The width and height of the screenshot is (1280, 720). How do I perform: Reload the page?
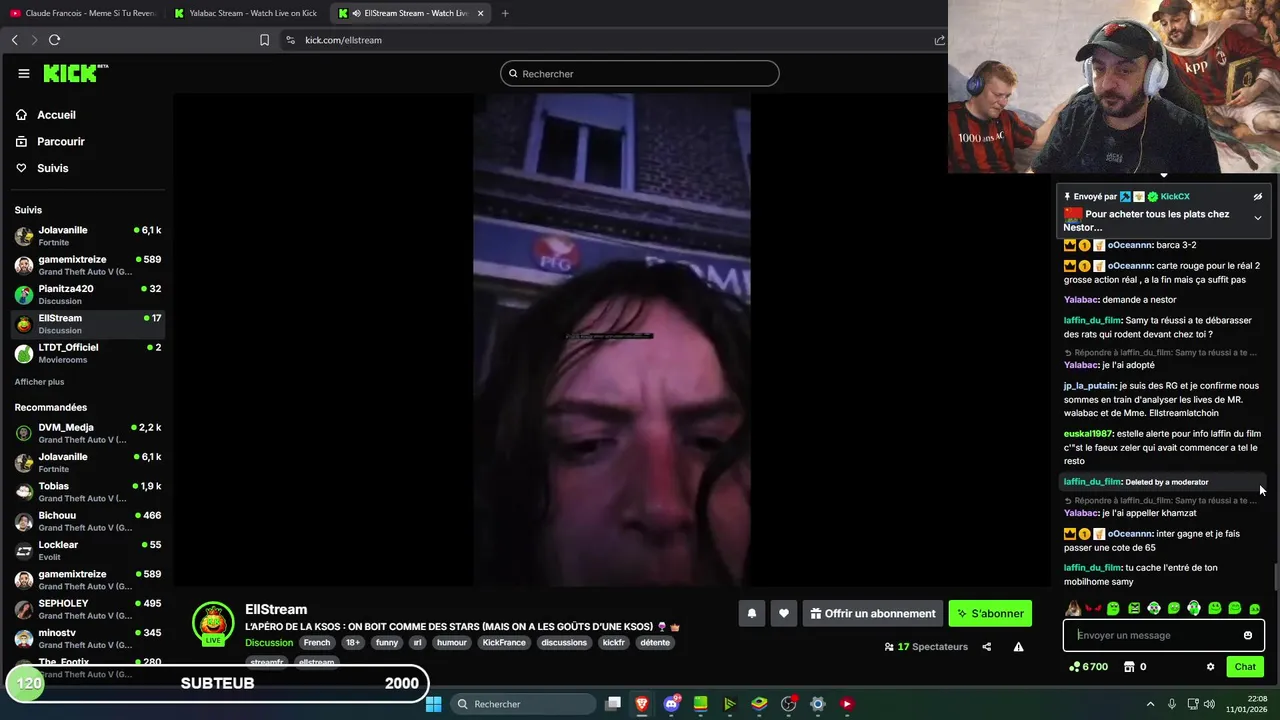(x=54, y=40)
